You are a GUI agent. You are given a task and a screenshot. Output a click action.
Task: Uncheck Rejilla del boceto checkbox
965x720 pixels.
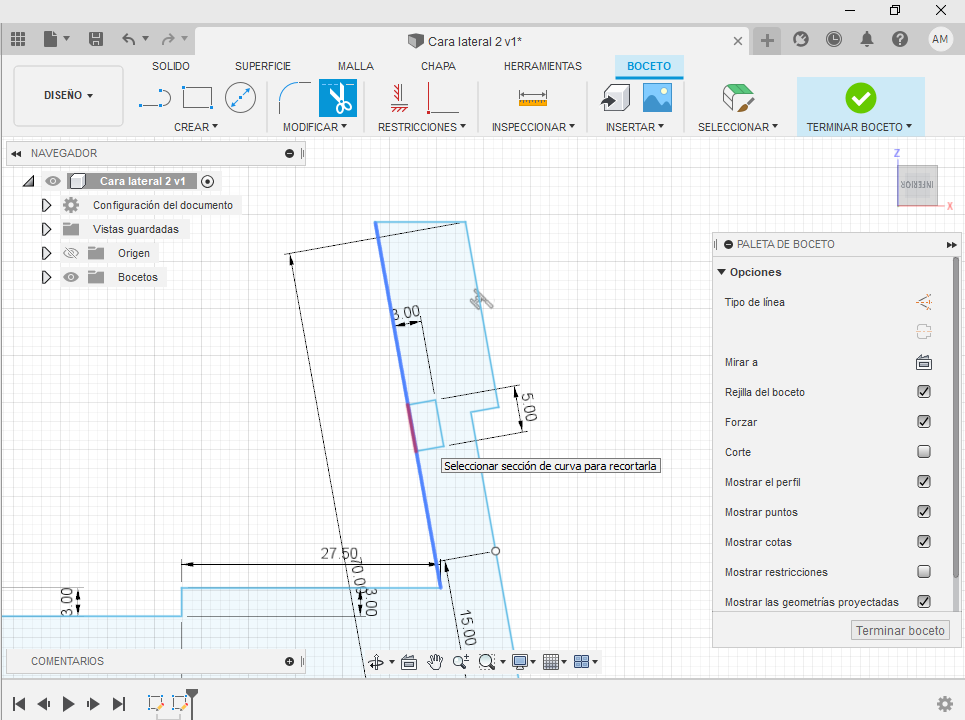pyautogui.click(x=924, y=392)
